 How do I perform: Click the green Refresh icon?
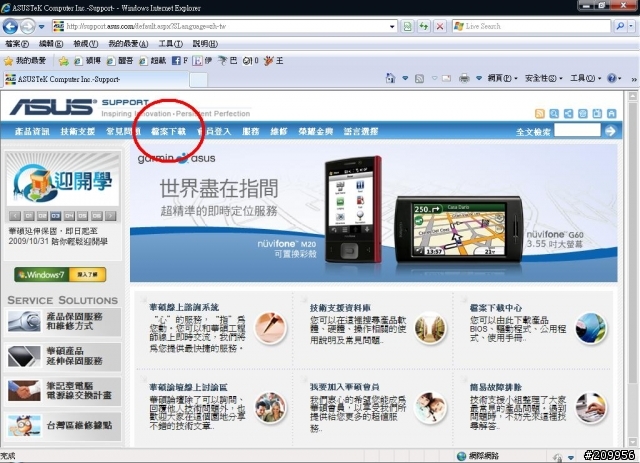[424, 27]
